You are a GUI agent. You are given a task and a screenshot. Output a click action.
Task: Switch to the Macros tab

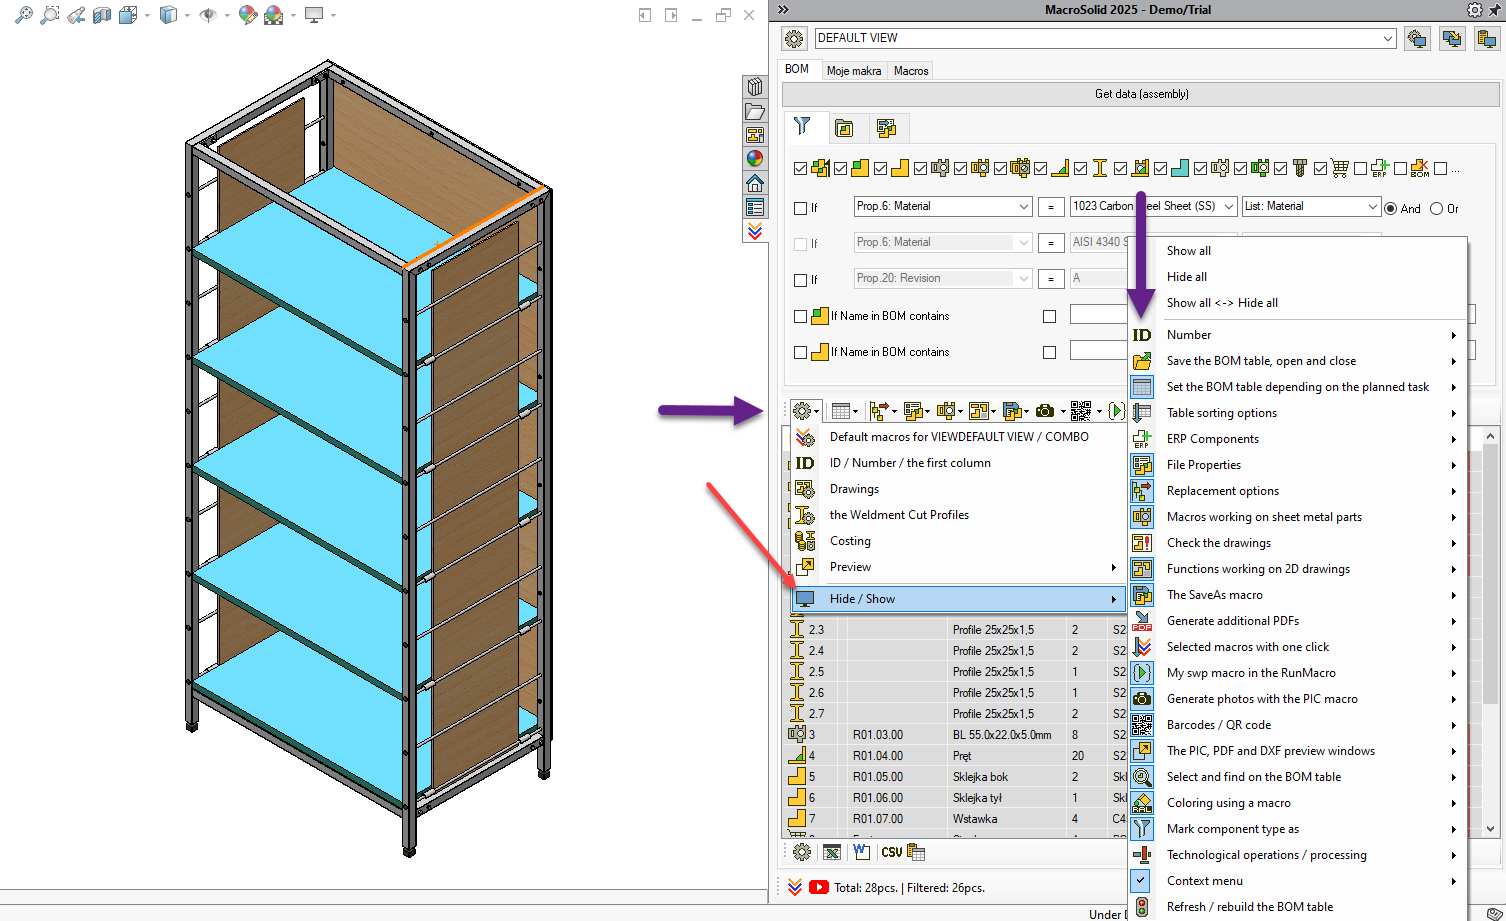tap(911, 71)
